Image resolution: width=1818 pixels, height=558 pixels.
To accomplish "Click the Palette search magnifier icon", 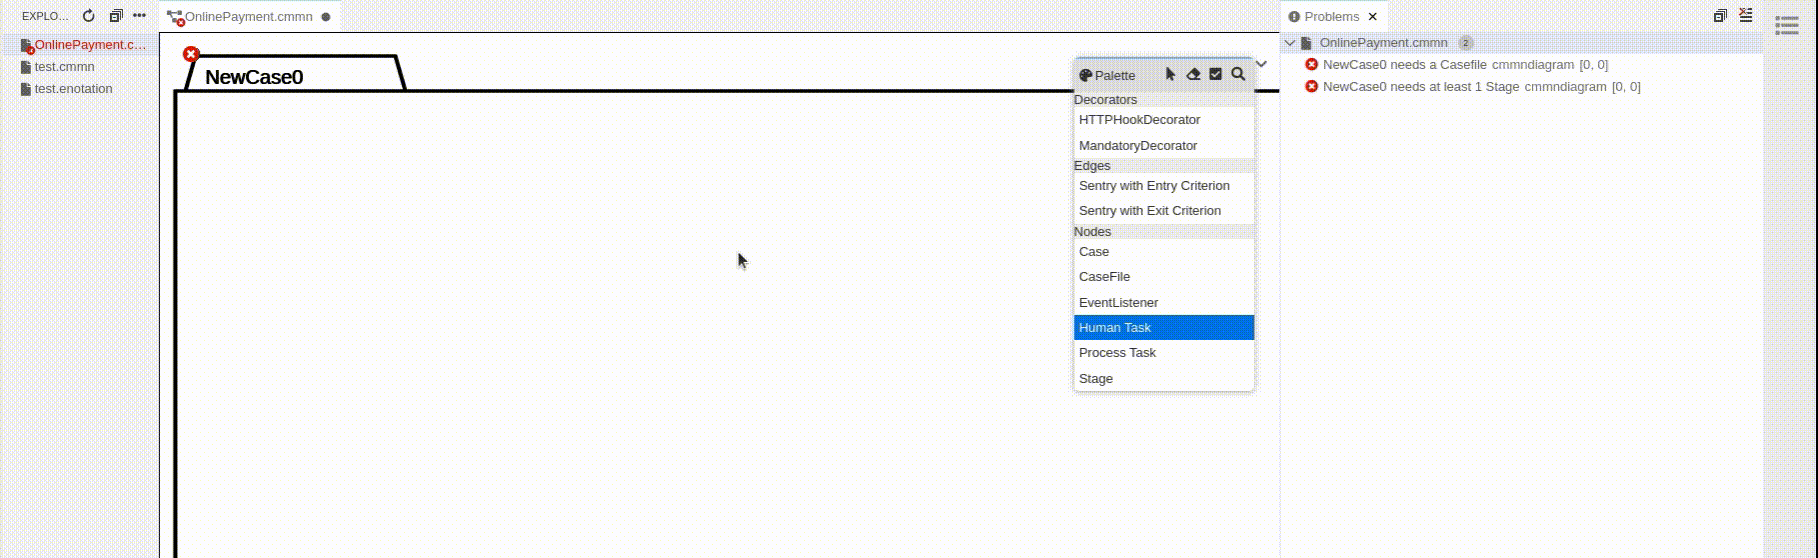I will coord(1238,74).
